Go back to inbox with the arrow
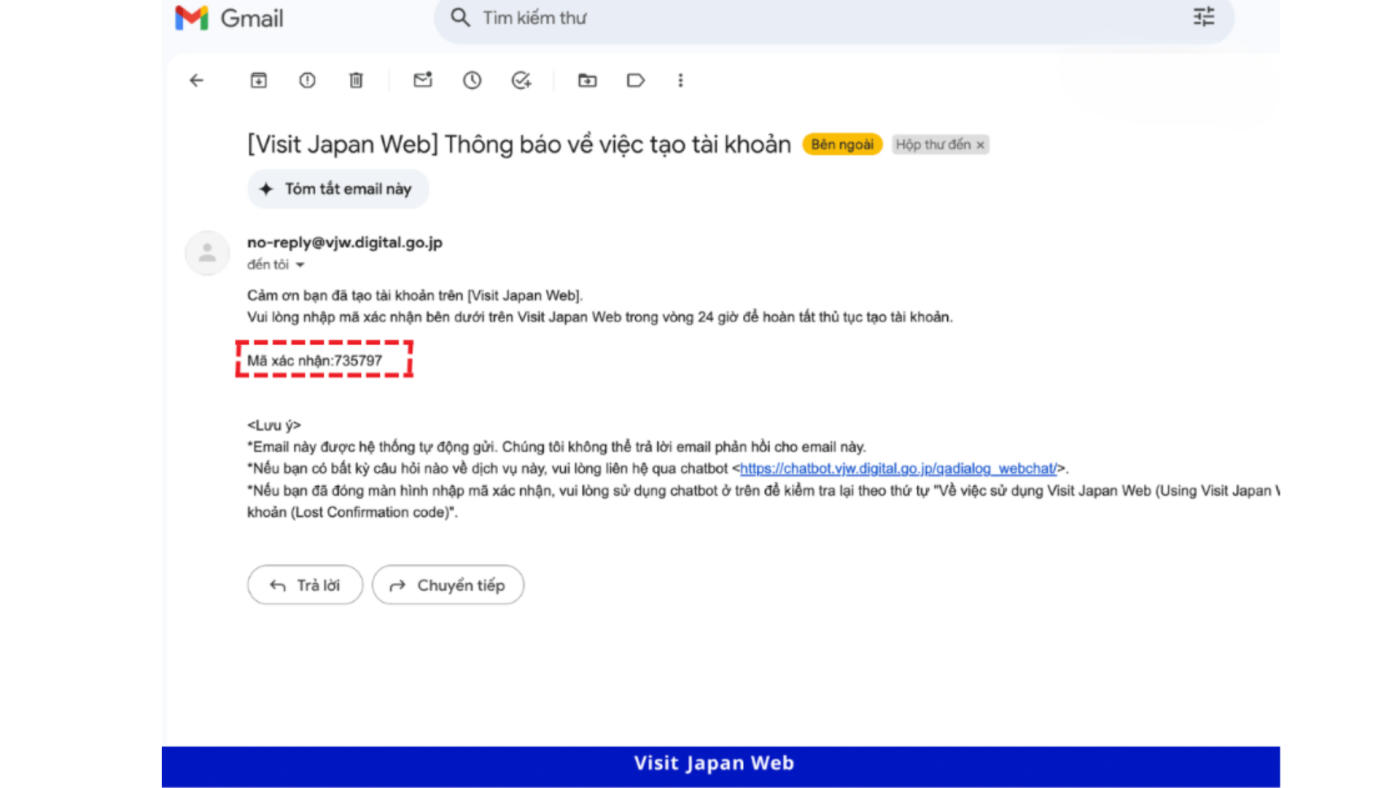The height and width of the screenshot is (788, 1400). coord(196,81)
